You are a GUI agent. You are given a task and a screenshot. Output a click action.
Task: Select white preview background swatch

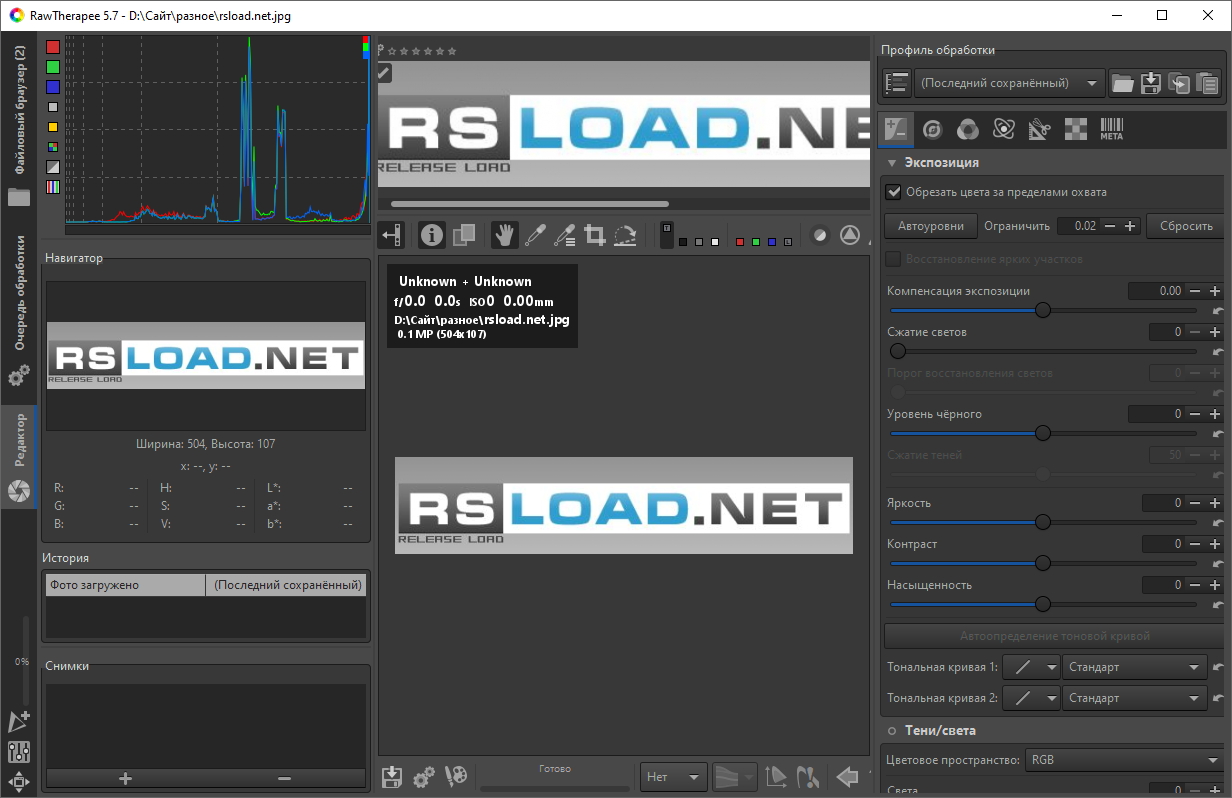tap(715, 242)
